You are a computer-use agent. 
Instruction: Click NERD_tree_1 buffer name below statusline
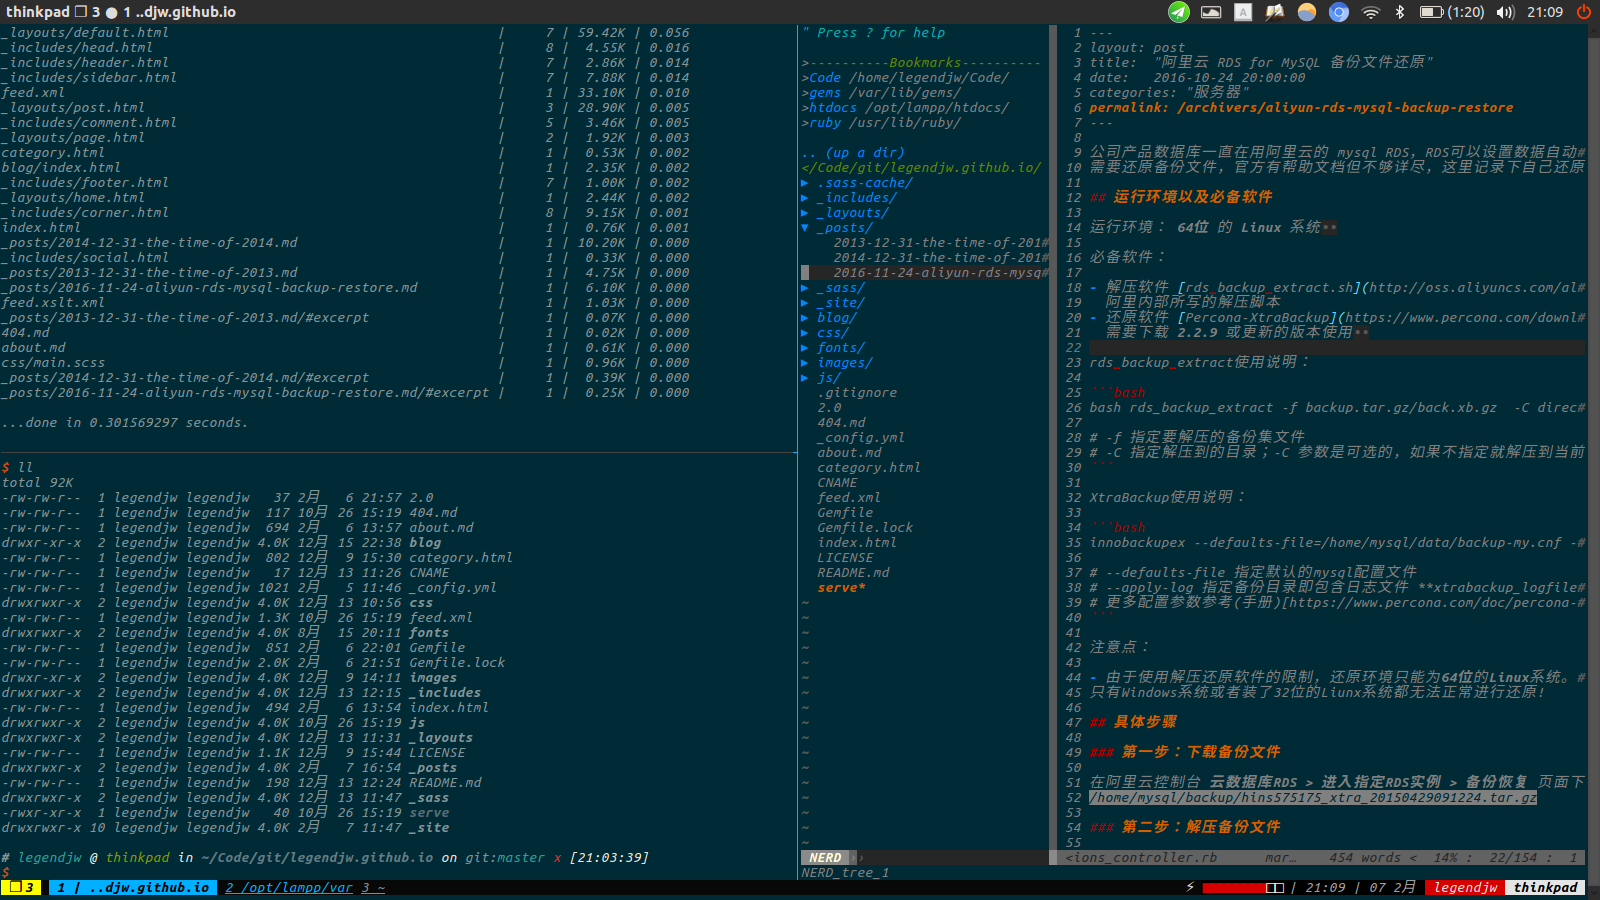coord(845,873)
